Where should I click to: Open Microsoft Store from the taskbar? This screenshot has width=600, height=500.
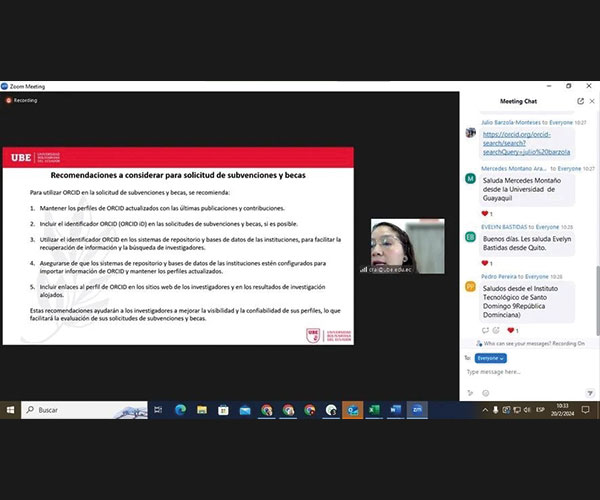coord(223,410)
